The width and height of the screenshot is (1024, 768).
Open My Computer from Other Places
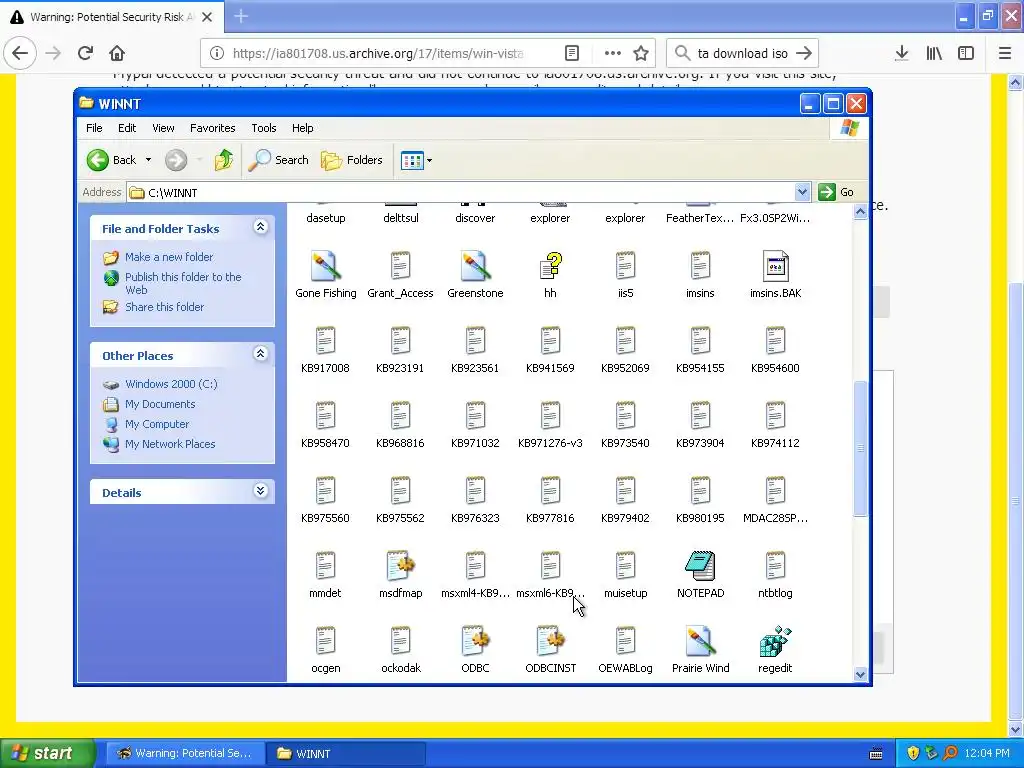(157, 424)
